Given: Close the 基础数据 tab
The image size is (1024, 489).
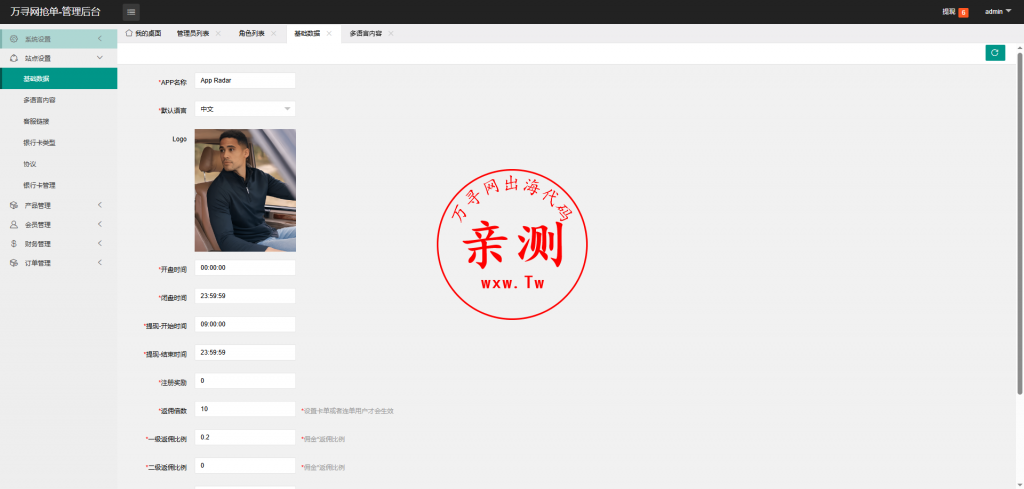Looking at the screenshot, I should (328, 33).
